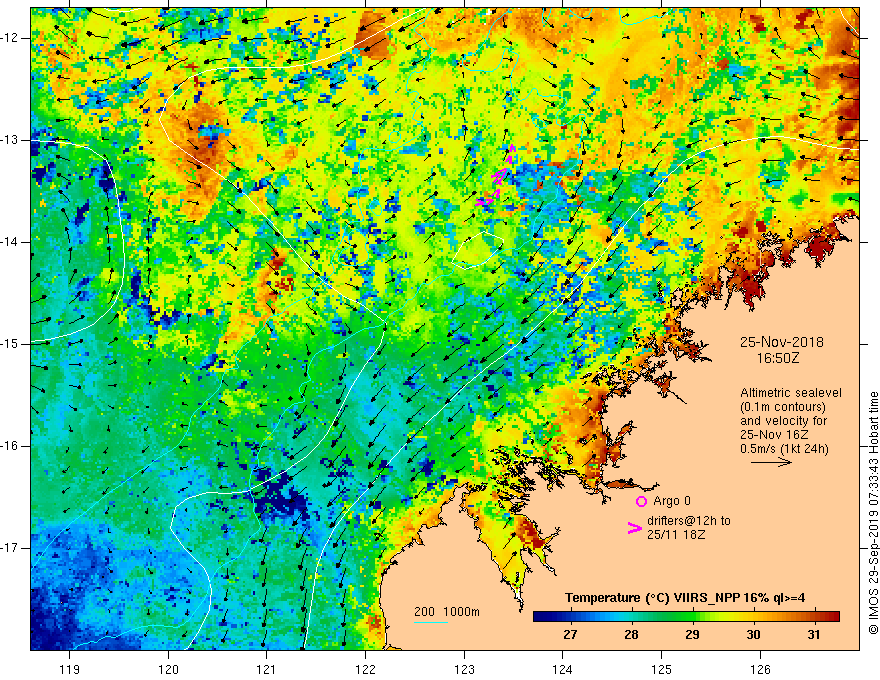Click the latitude axis label '-12'
The width and height of the screenshot is (880, 680).
10,38
